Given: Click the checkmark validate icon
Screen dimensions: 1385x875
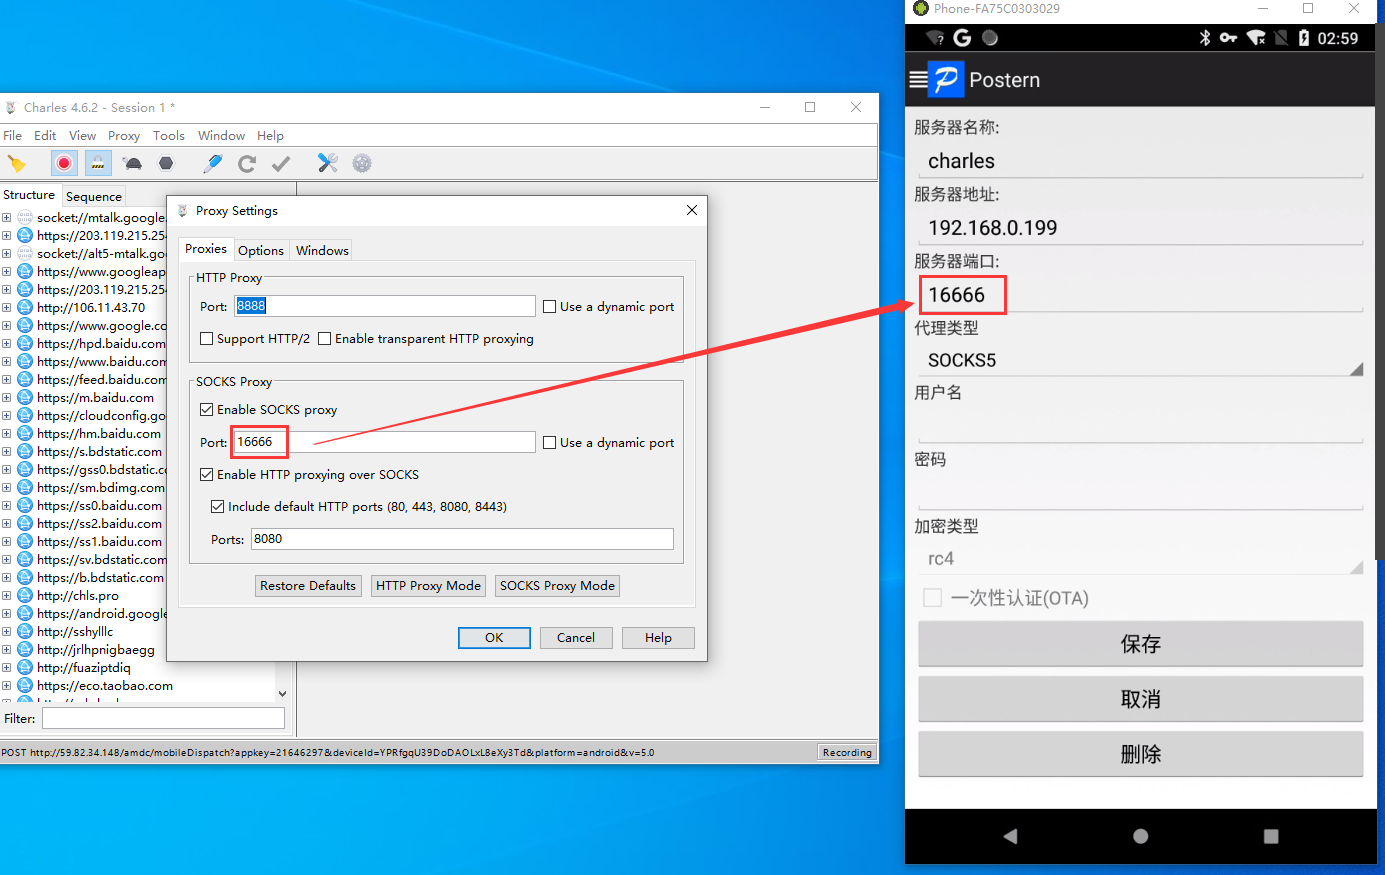Looking at the screenshot, I should pos(281,163).
